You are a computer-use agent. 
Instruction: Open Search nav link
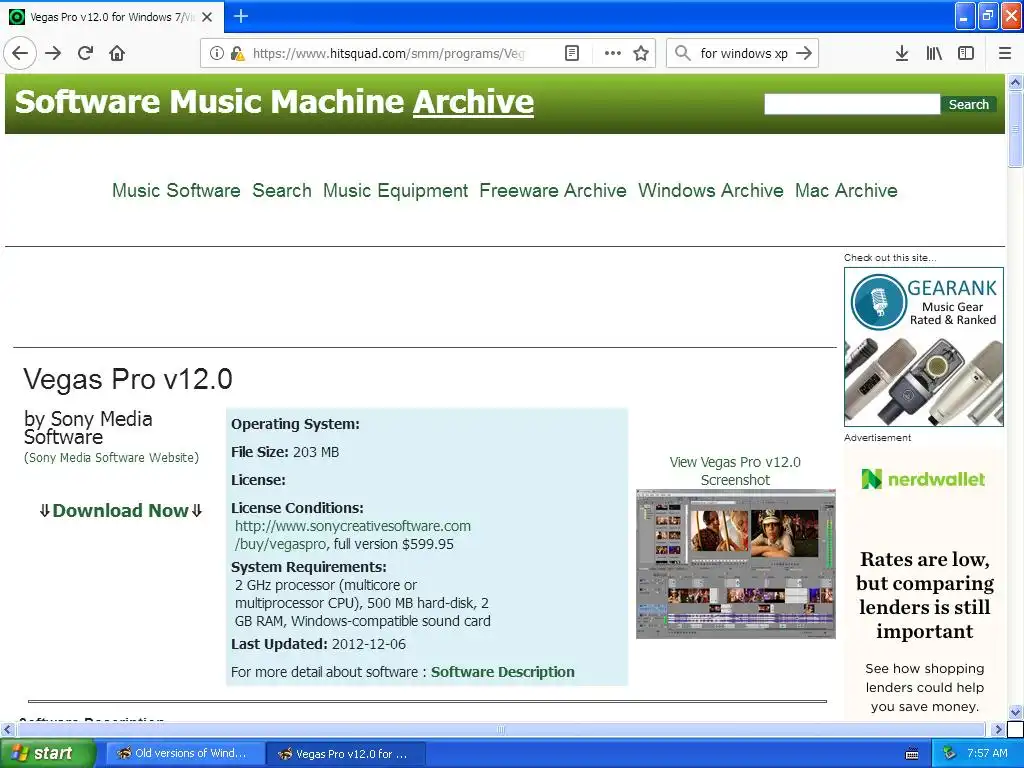click(x=281, y=190)
